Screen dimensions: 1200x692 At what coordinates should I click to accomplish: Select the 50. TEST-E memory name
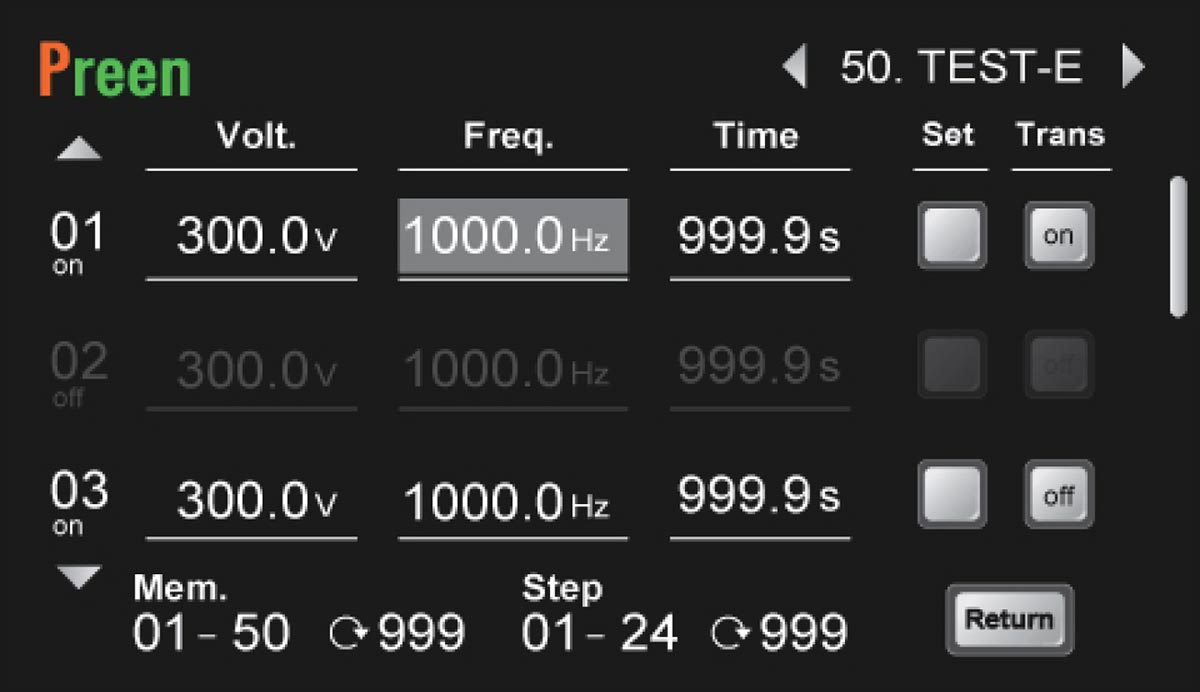[961, 68]
